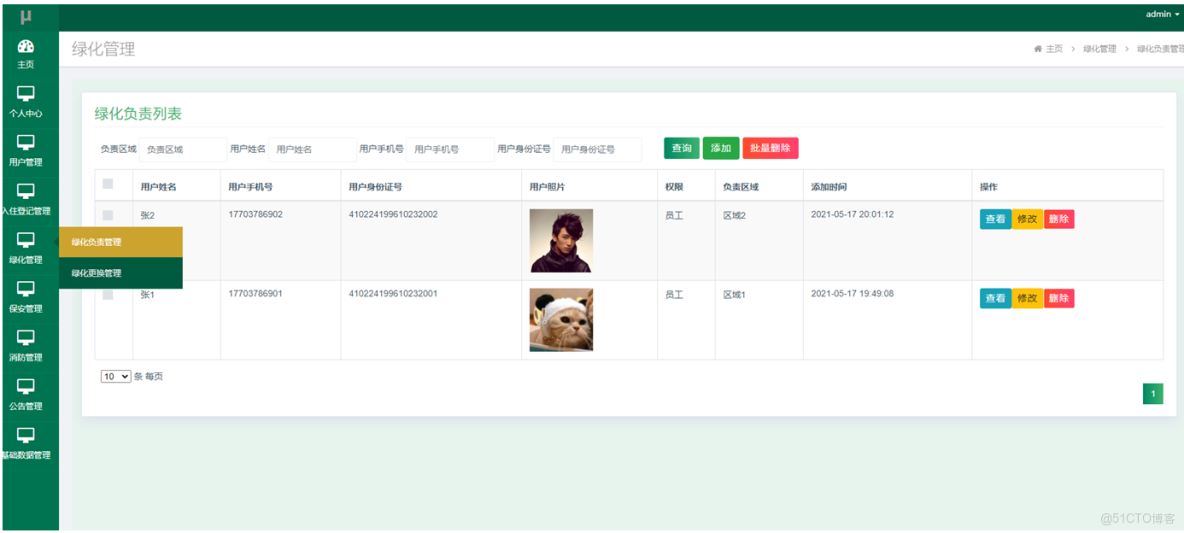The height and width of the screenshot is (533, 1184).
Task: Open the photo thumbnail for 张2
Action: click(x=561, y=241)
